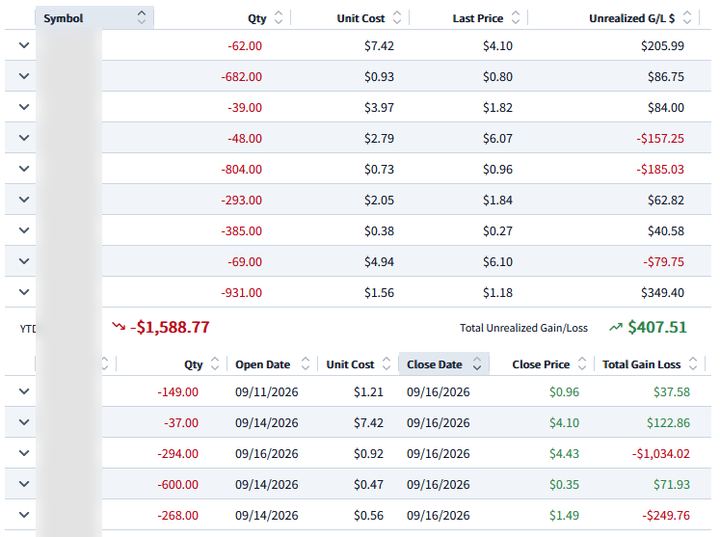
Task: Sort lower table by Unit Cost
Action: (x=350, y=364)
